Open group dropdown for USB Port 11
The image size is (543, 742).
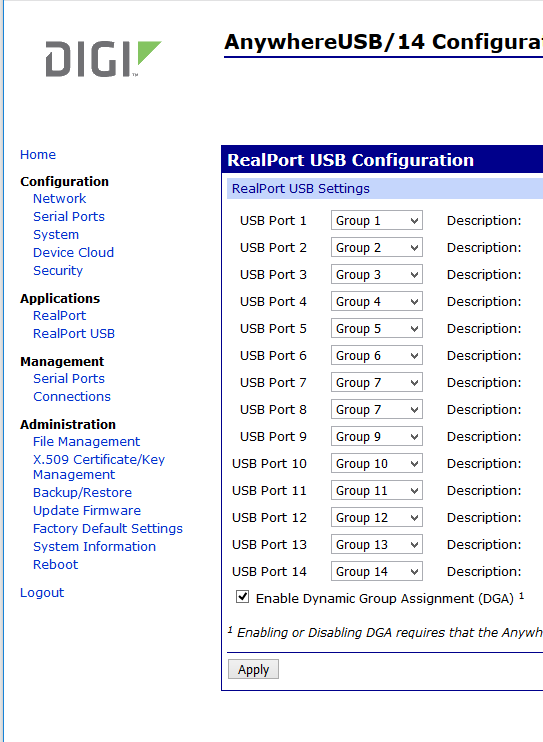coord(377,490)
